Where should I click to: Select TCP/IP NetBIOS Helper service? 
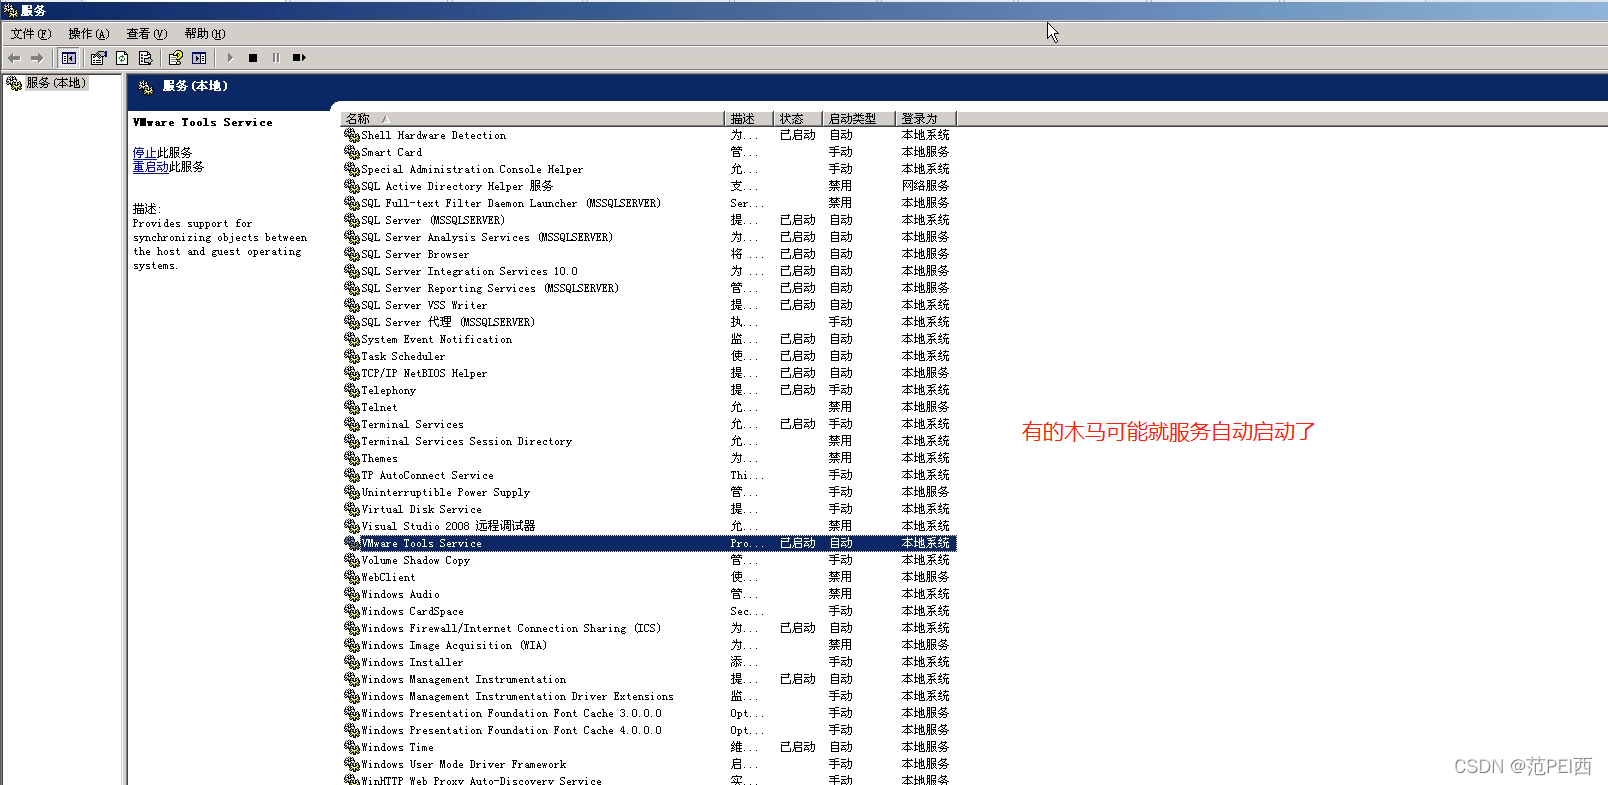click(x=649, y=373)
